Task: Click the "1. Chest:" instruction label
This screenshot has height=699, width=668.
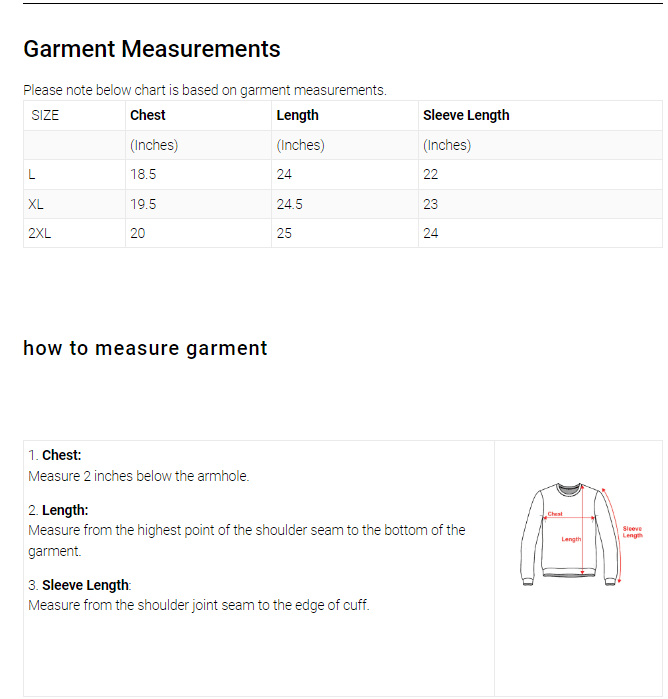Action: [55, 455]
